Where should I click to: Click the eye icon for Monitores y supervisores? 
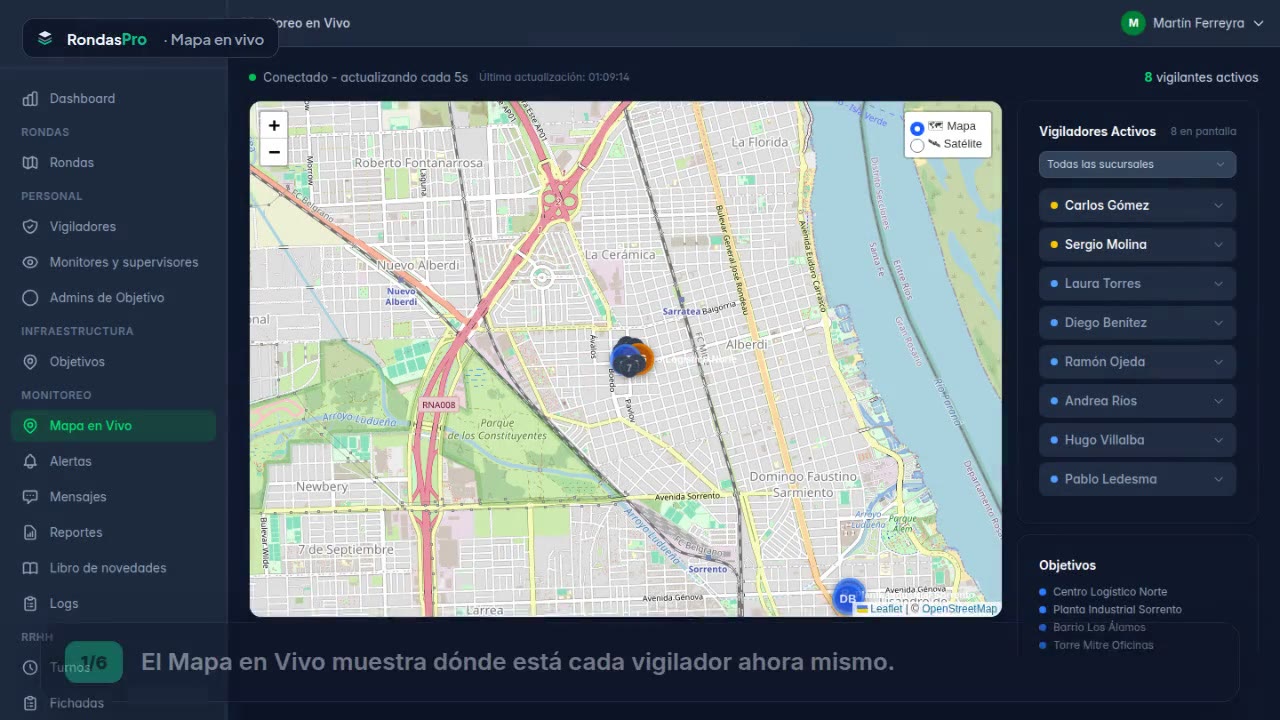(30, 262)
